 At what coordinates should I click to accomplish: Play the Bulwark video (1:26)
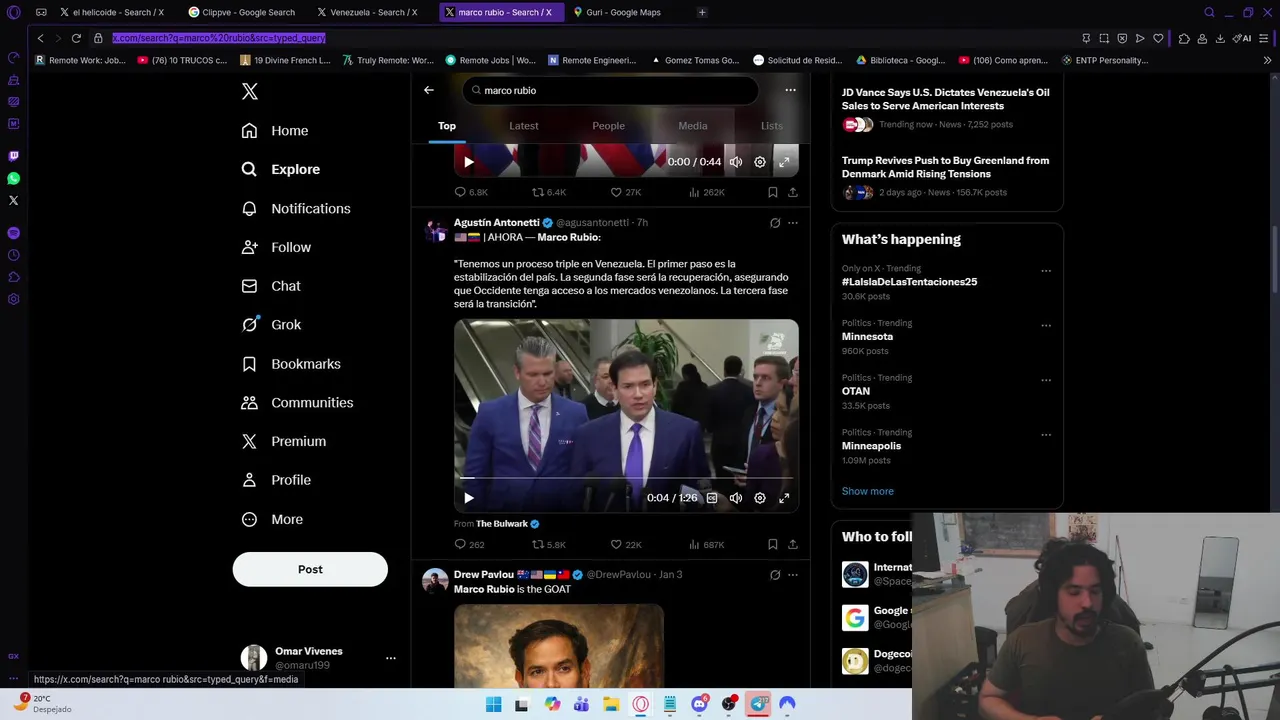pos(469,498)
